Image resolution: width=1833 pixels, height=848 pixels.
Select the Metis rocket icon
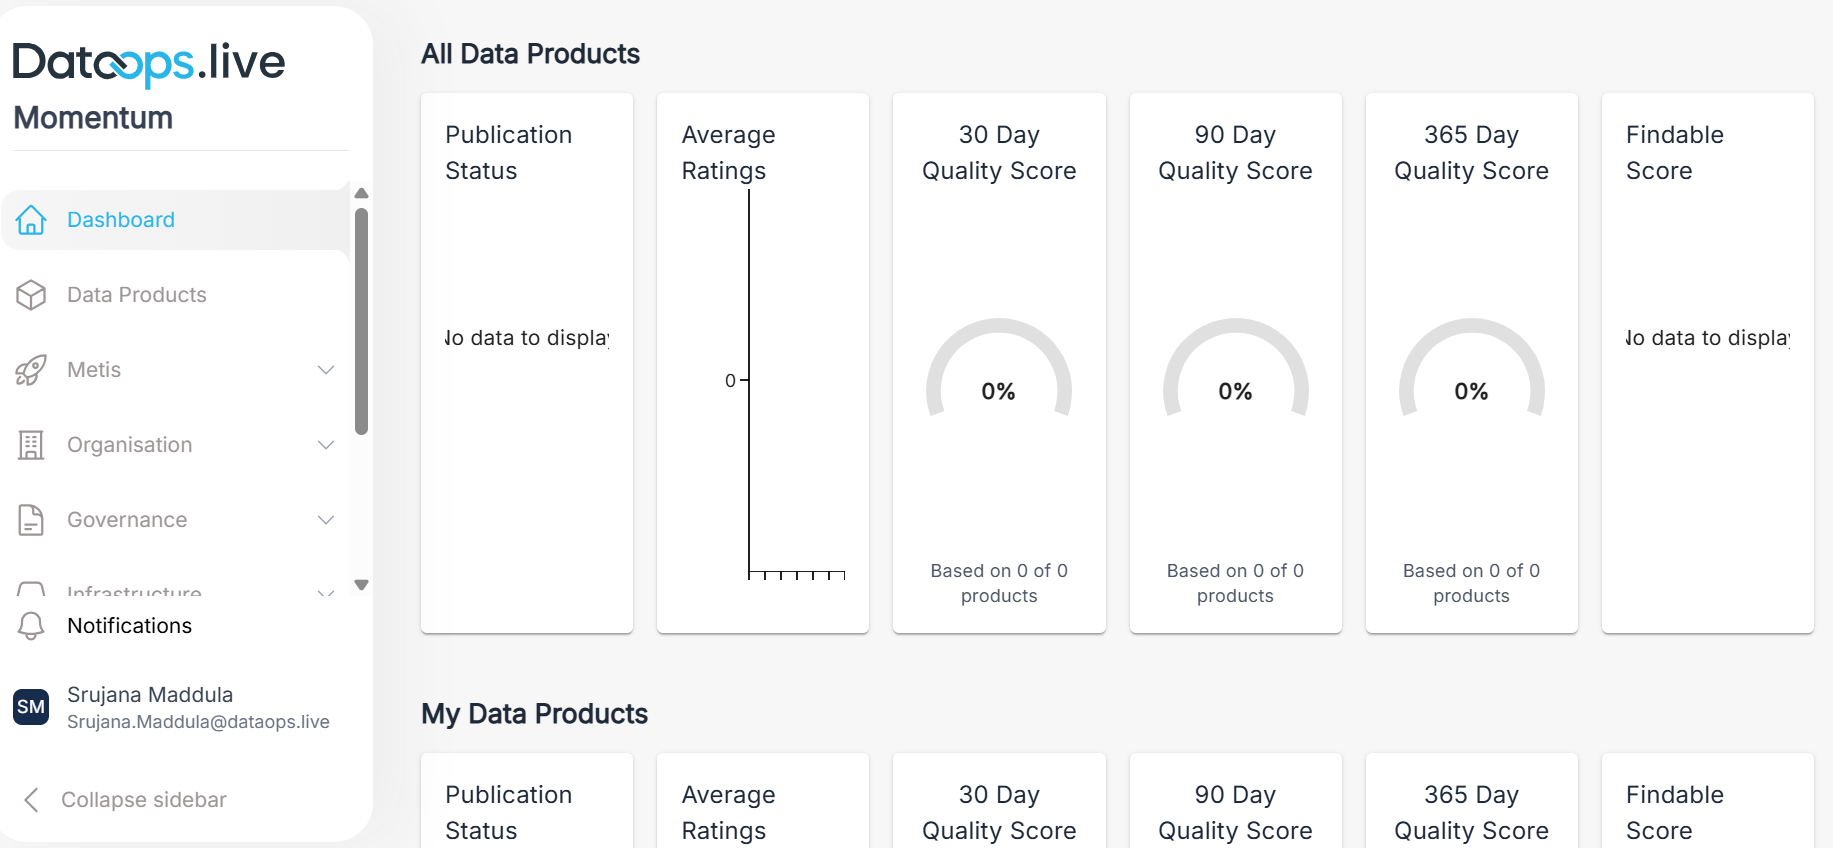pyautogui.click(x=31, y=370)
